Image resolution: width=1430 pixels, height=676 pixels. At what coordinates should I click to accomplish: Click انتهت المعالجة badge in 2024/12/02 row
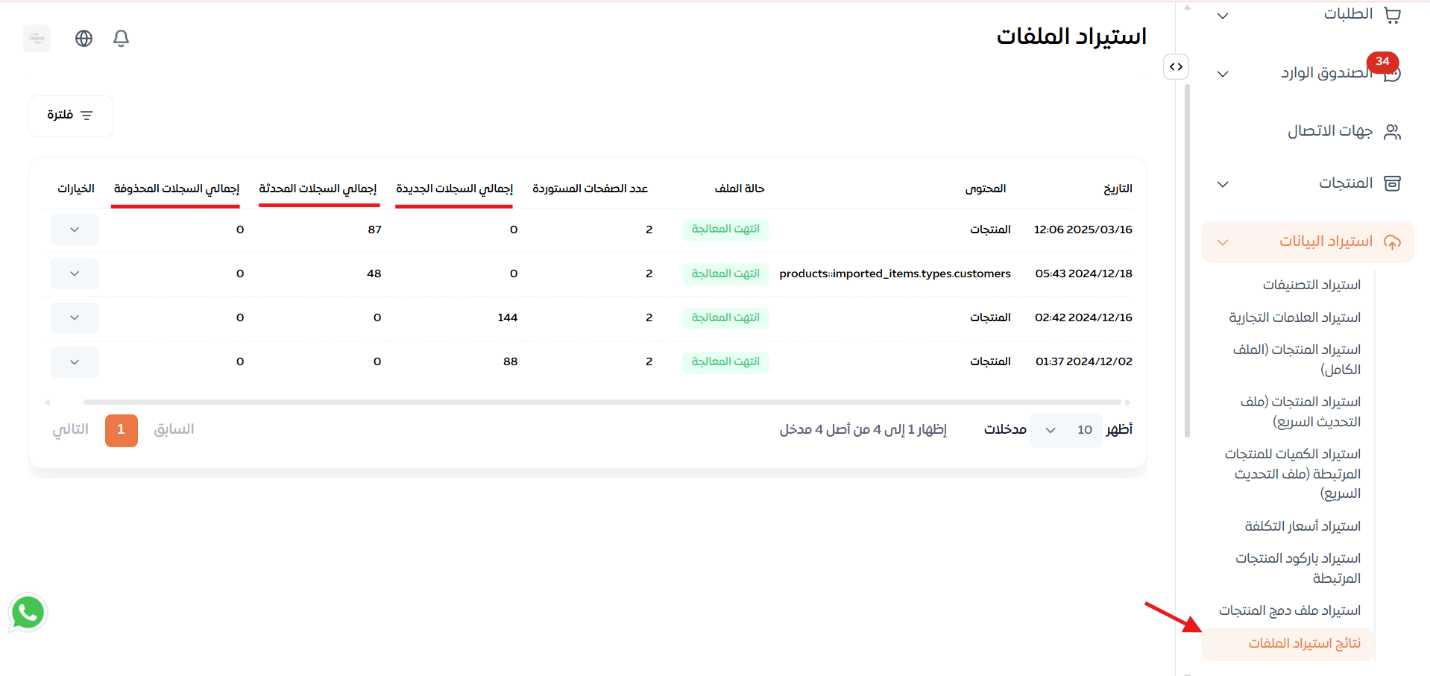725,361
